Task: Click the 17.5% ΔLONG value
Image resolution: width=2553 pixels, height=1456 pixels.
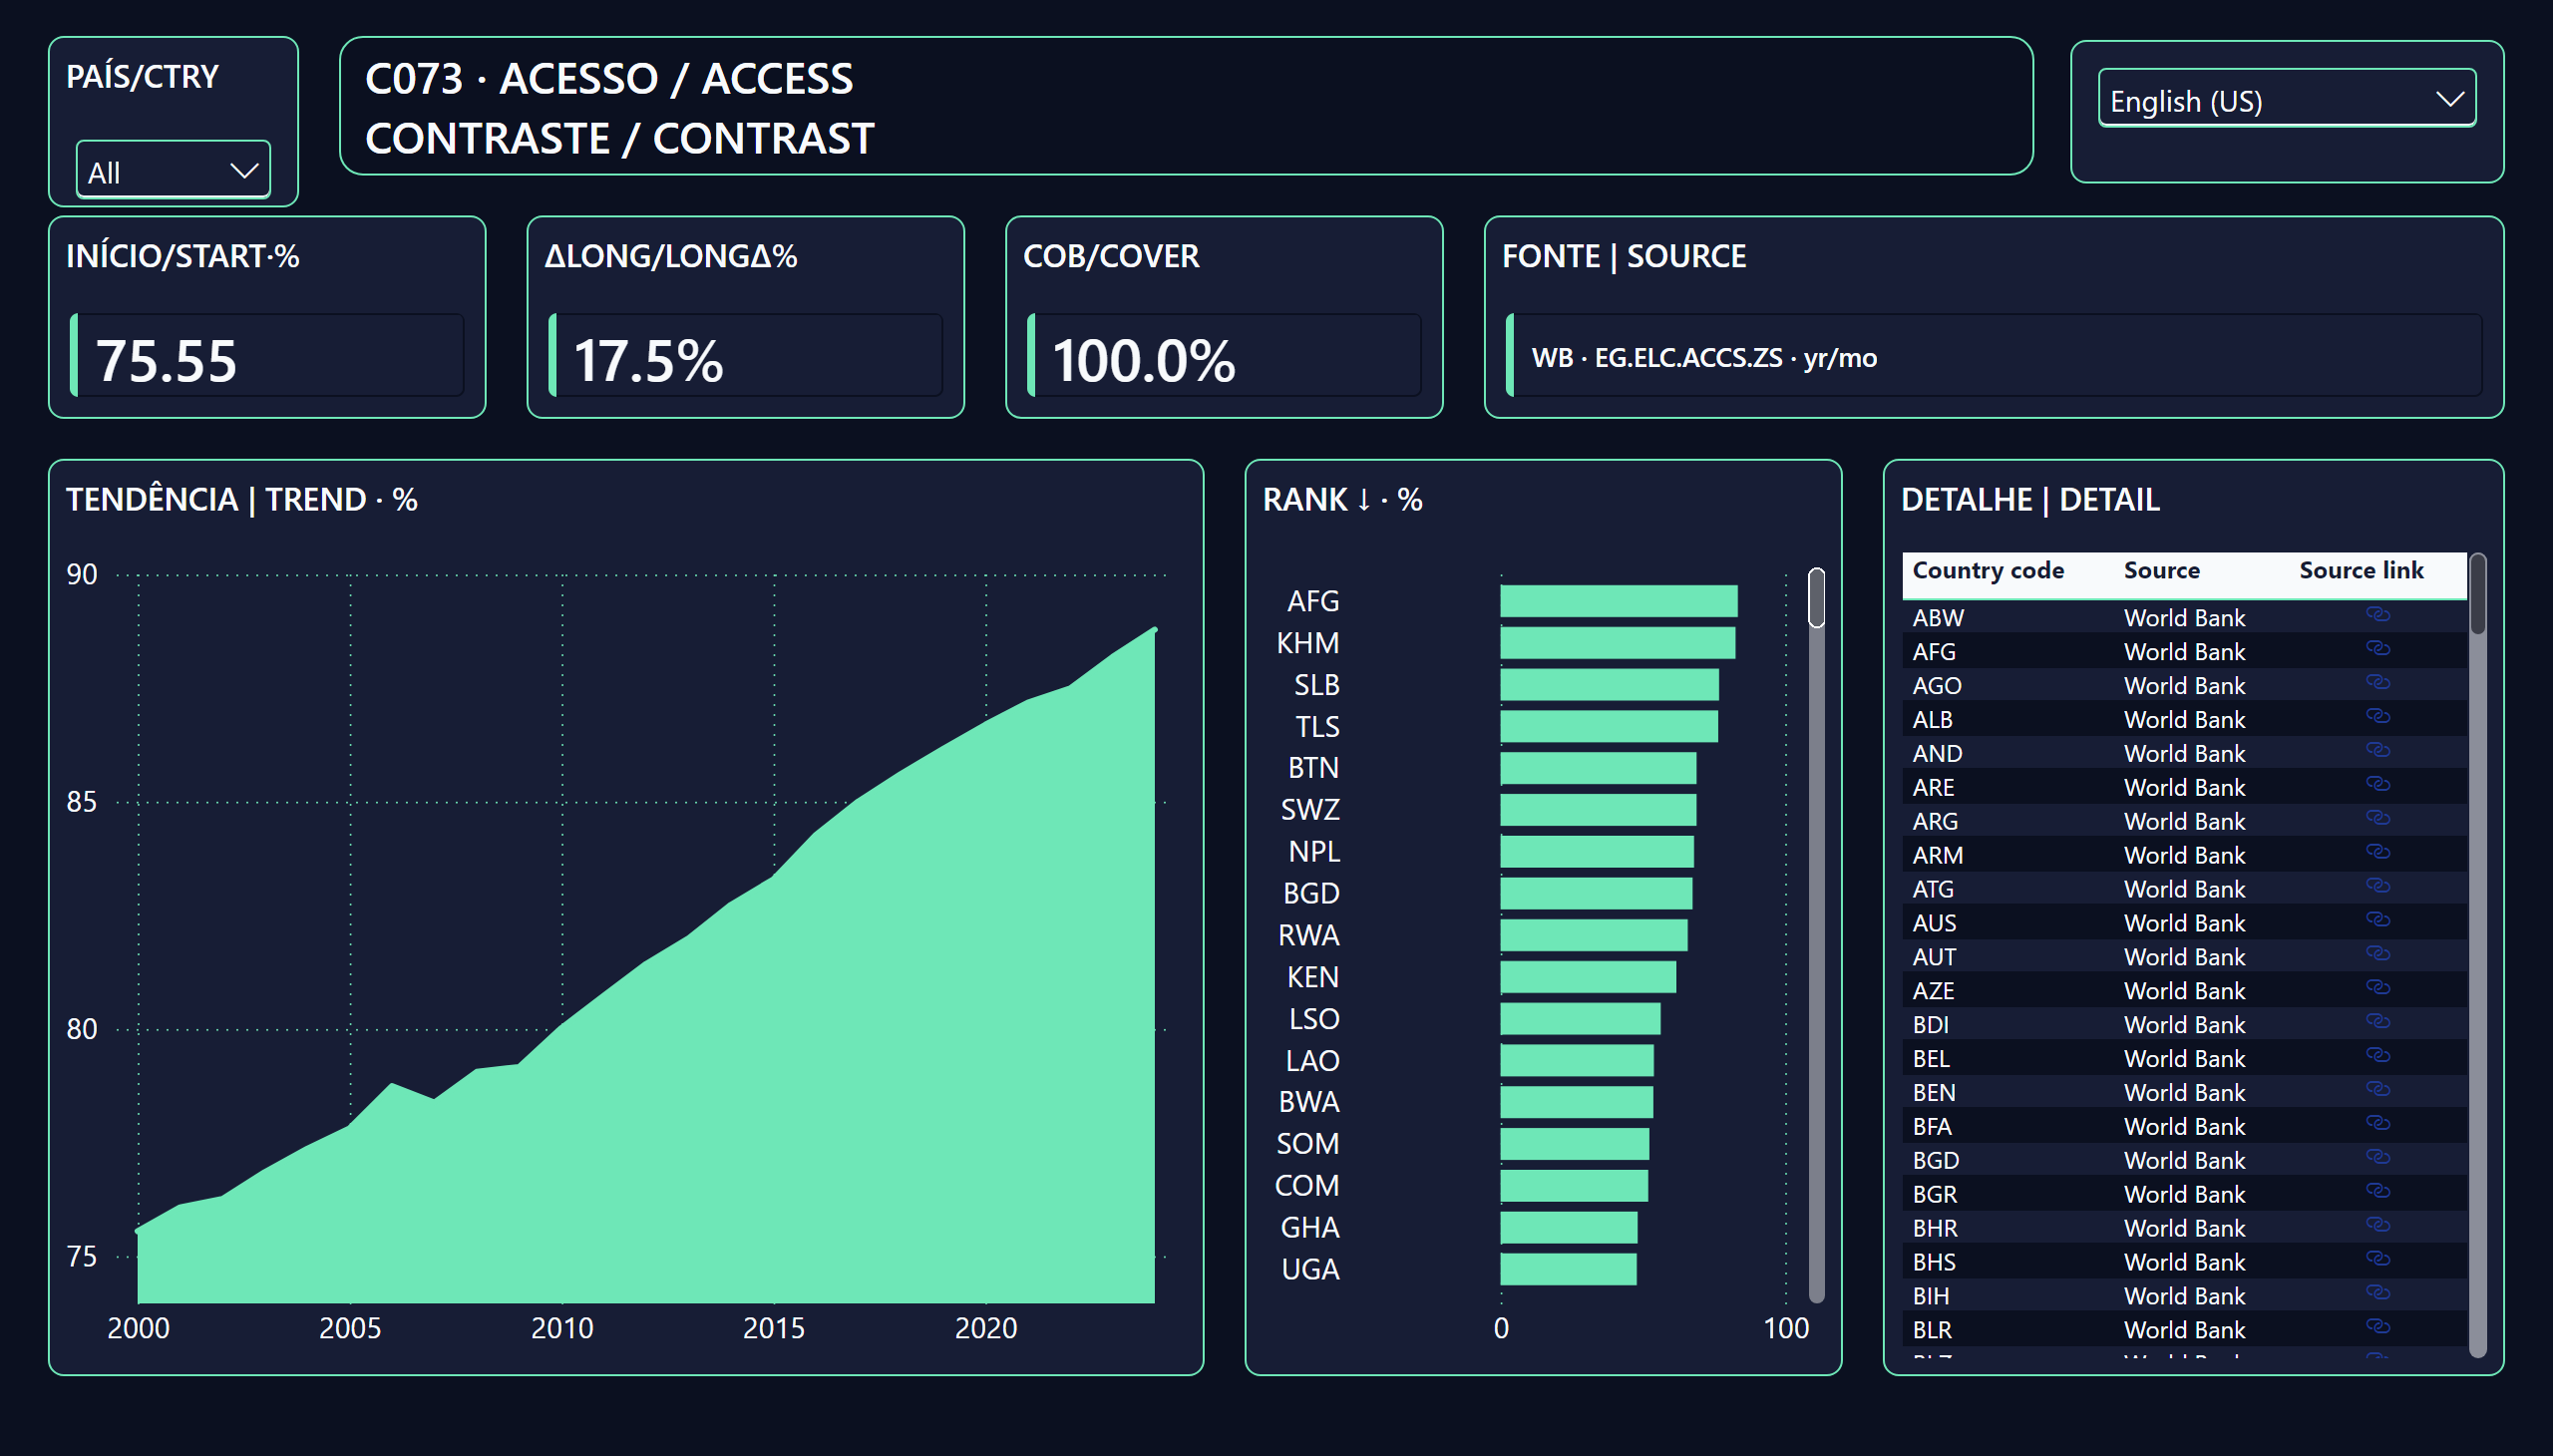Action: point(648,360)
